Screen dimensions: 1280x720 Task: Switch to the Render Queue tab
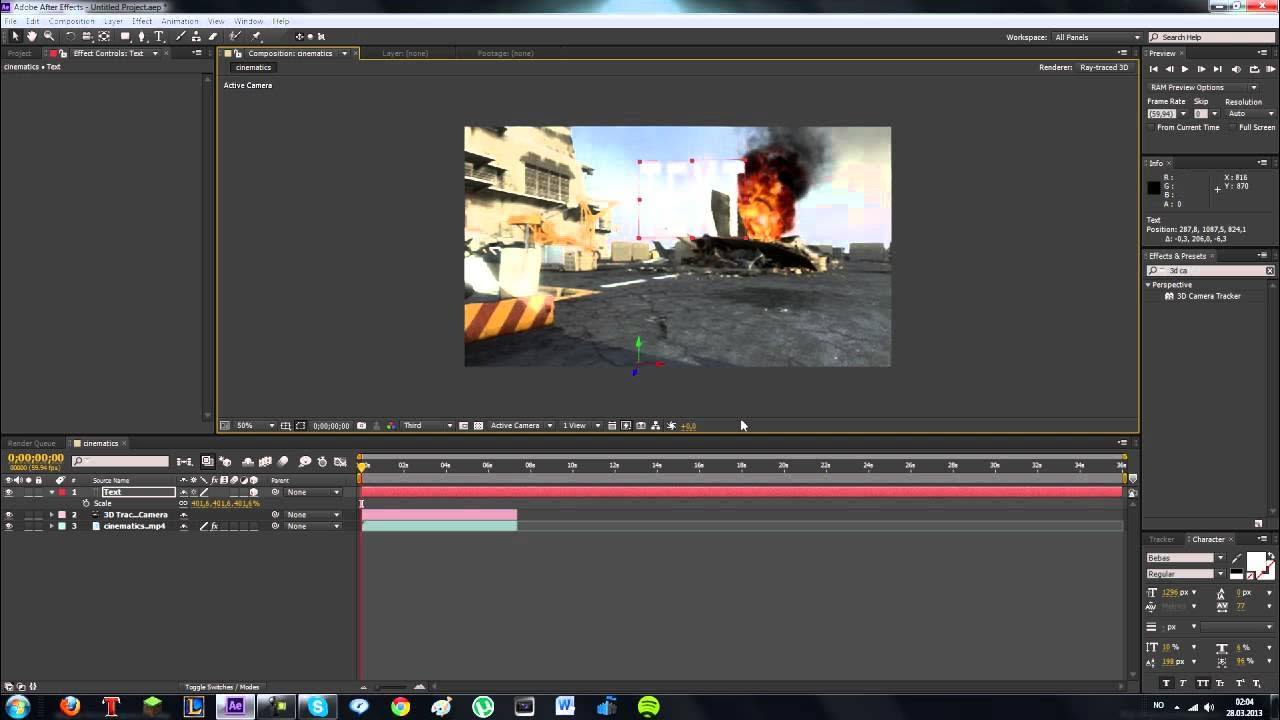pos(32,443)
